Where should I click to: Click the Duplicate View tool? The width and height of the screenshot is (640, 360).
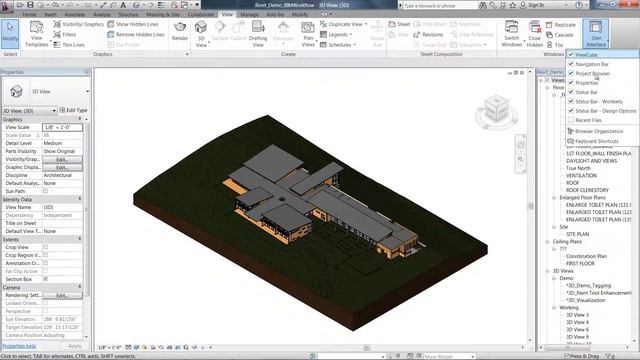click(343, 24)
